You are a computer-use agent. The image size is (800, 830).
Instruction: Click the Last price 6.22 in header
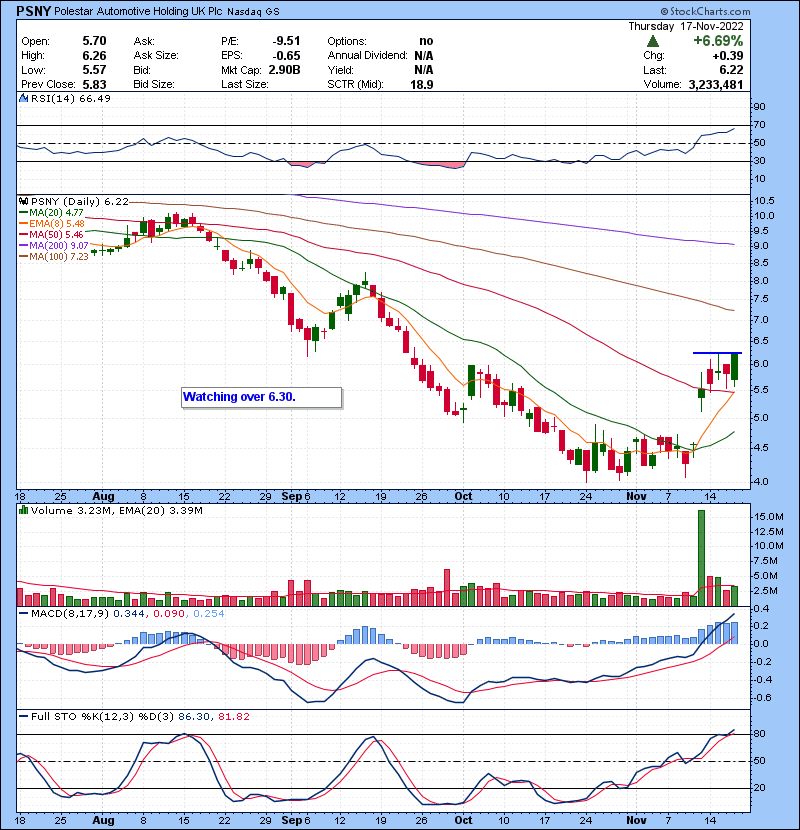tap(731, 70)
